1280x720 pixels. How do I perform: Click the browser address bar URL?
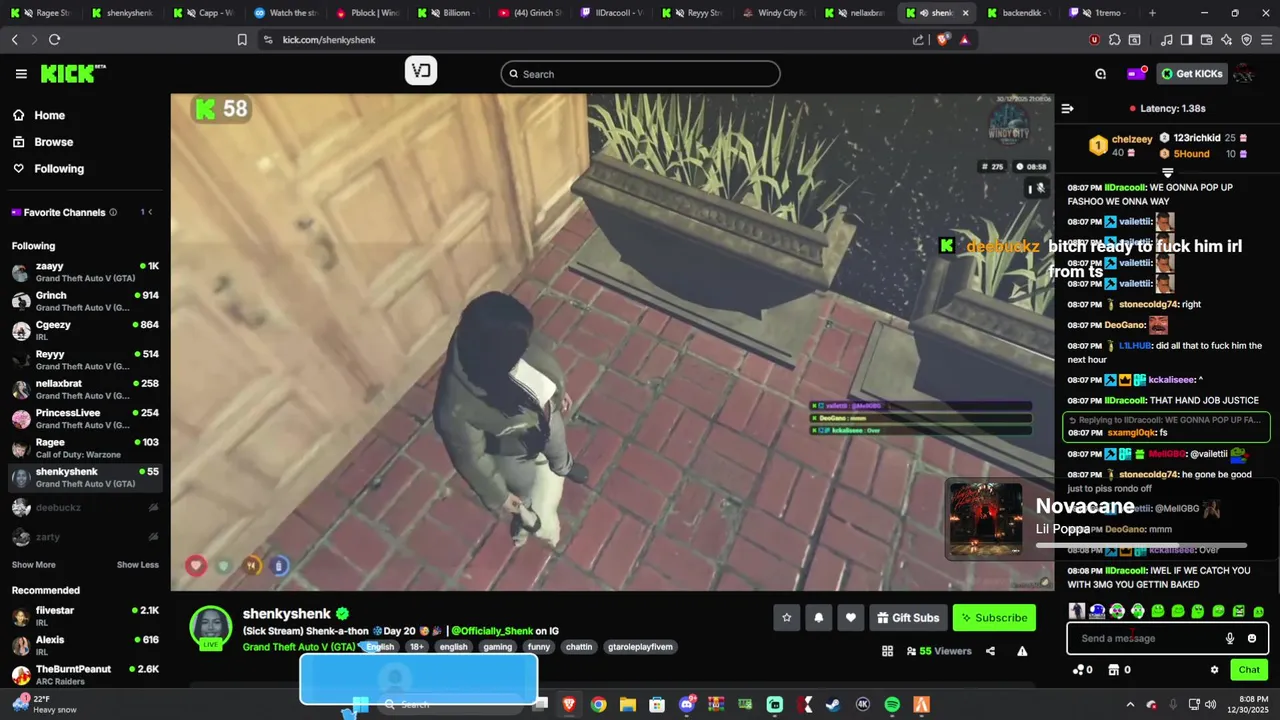[329, 39]
